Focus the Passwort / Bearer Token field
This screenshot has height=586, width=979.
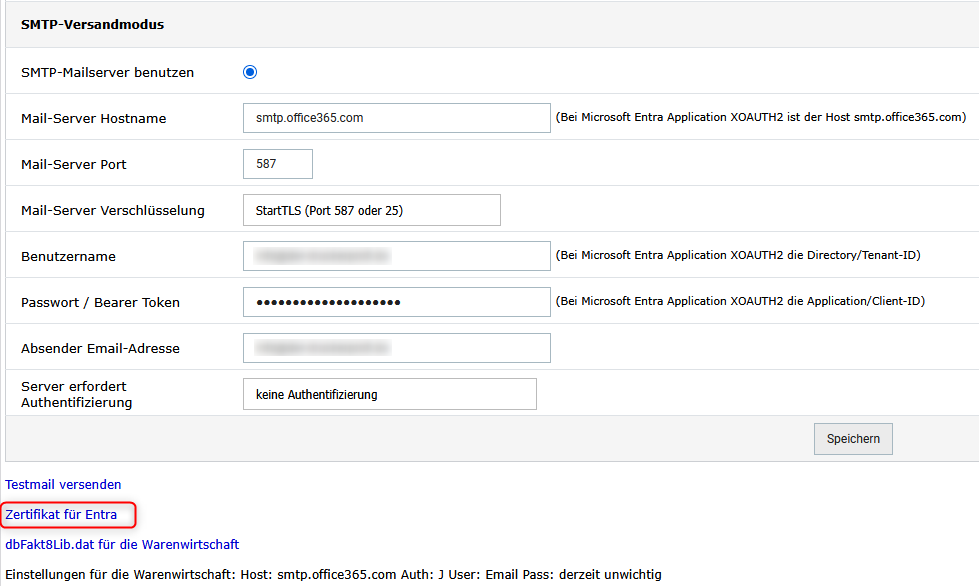click(x=396, y=302)
